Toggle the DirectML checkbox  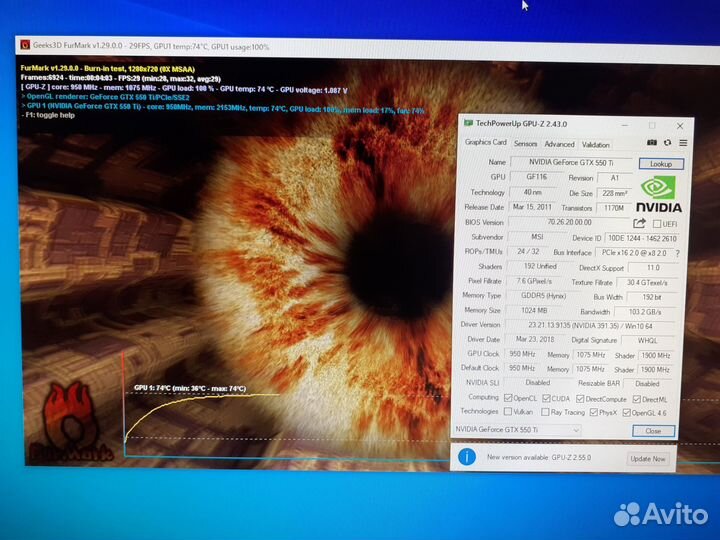point(636,399)
